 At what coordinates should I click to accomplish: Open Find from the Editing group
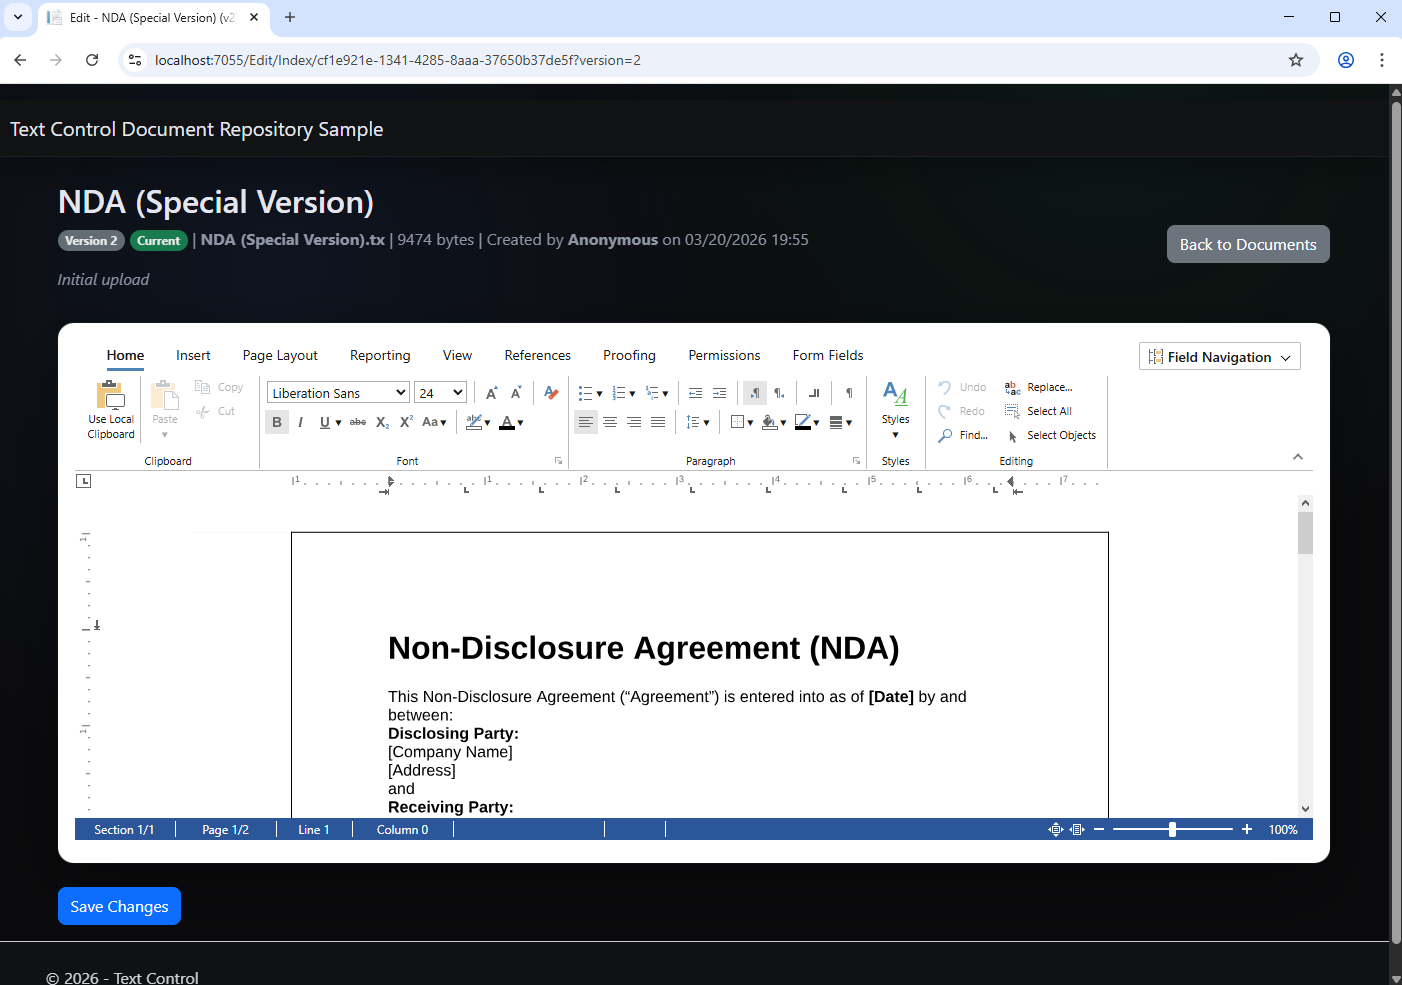(x=963, y=435)
